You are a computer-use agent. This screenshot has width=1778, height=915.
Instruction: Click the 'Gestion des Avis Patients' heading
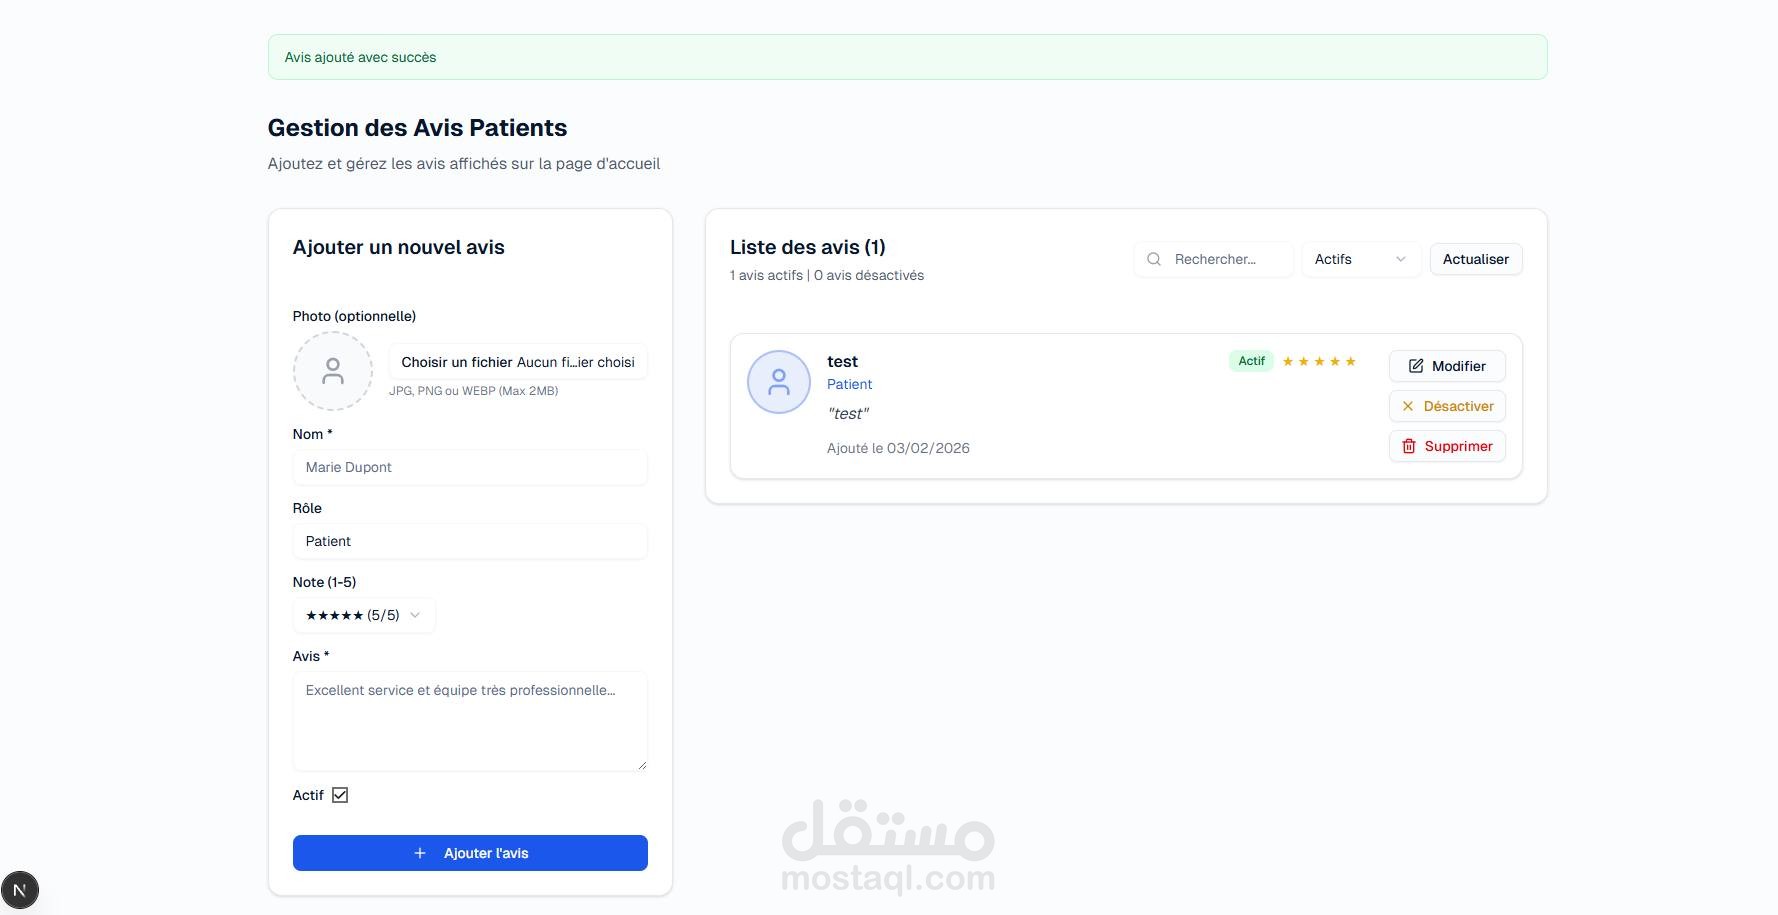tap(417, 128)
